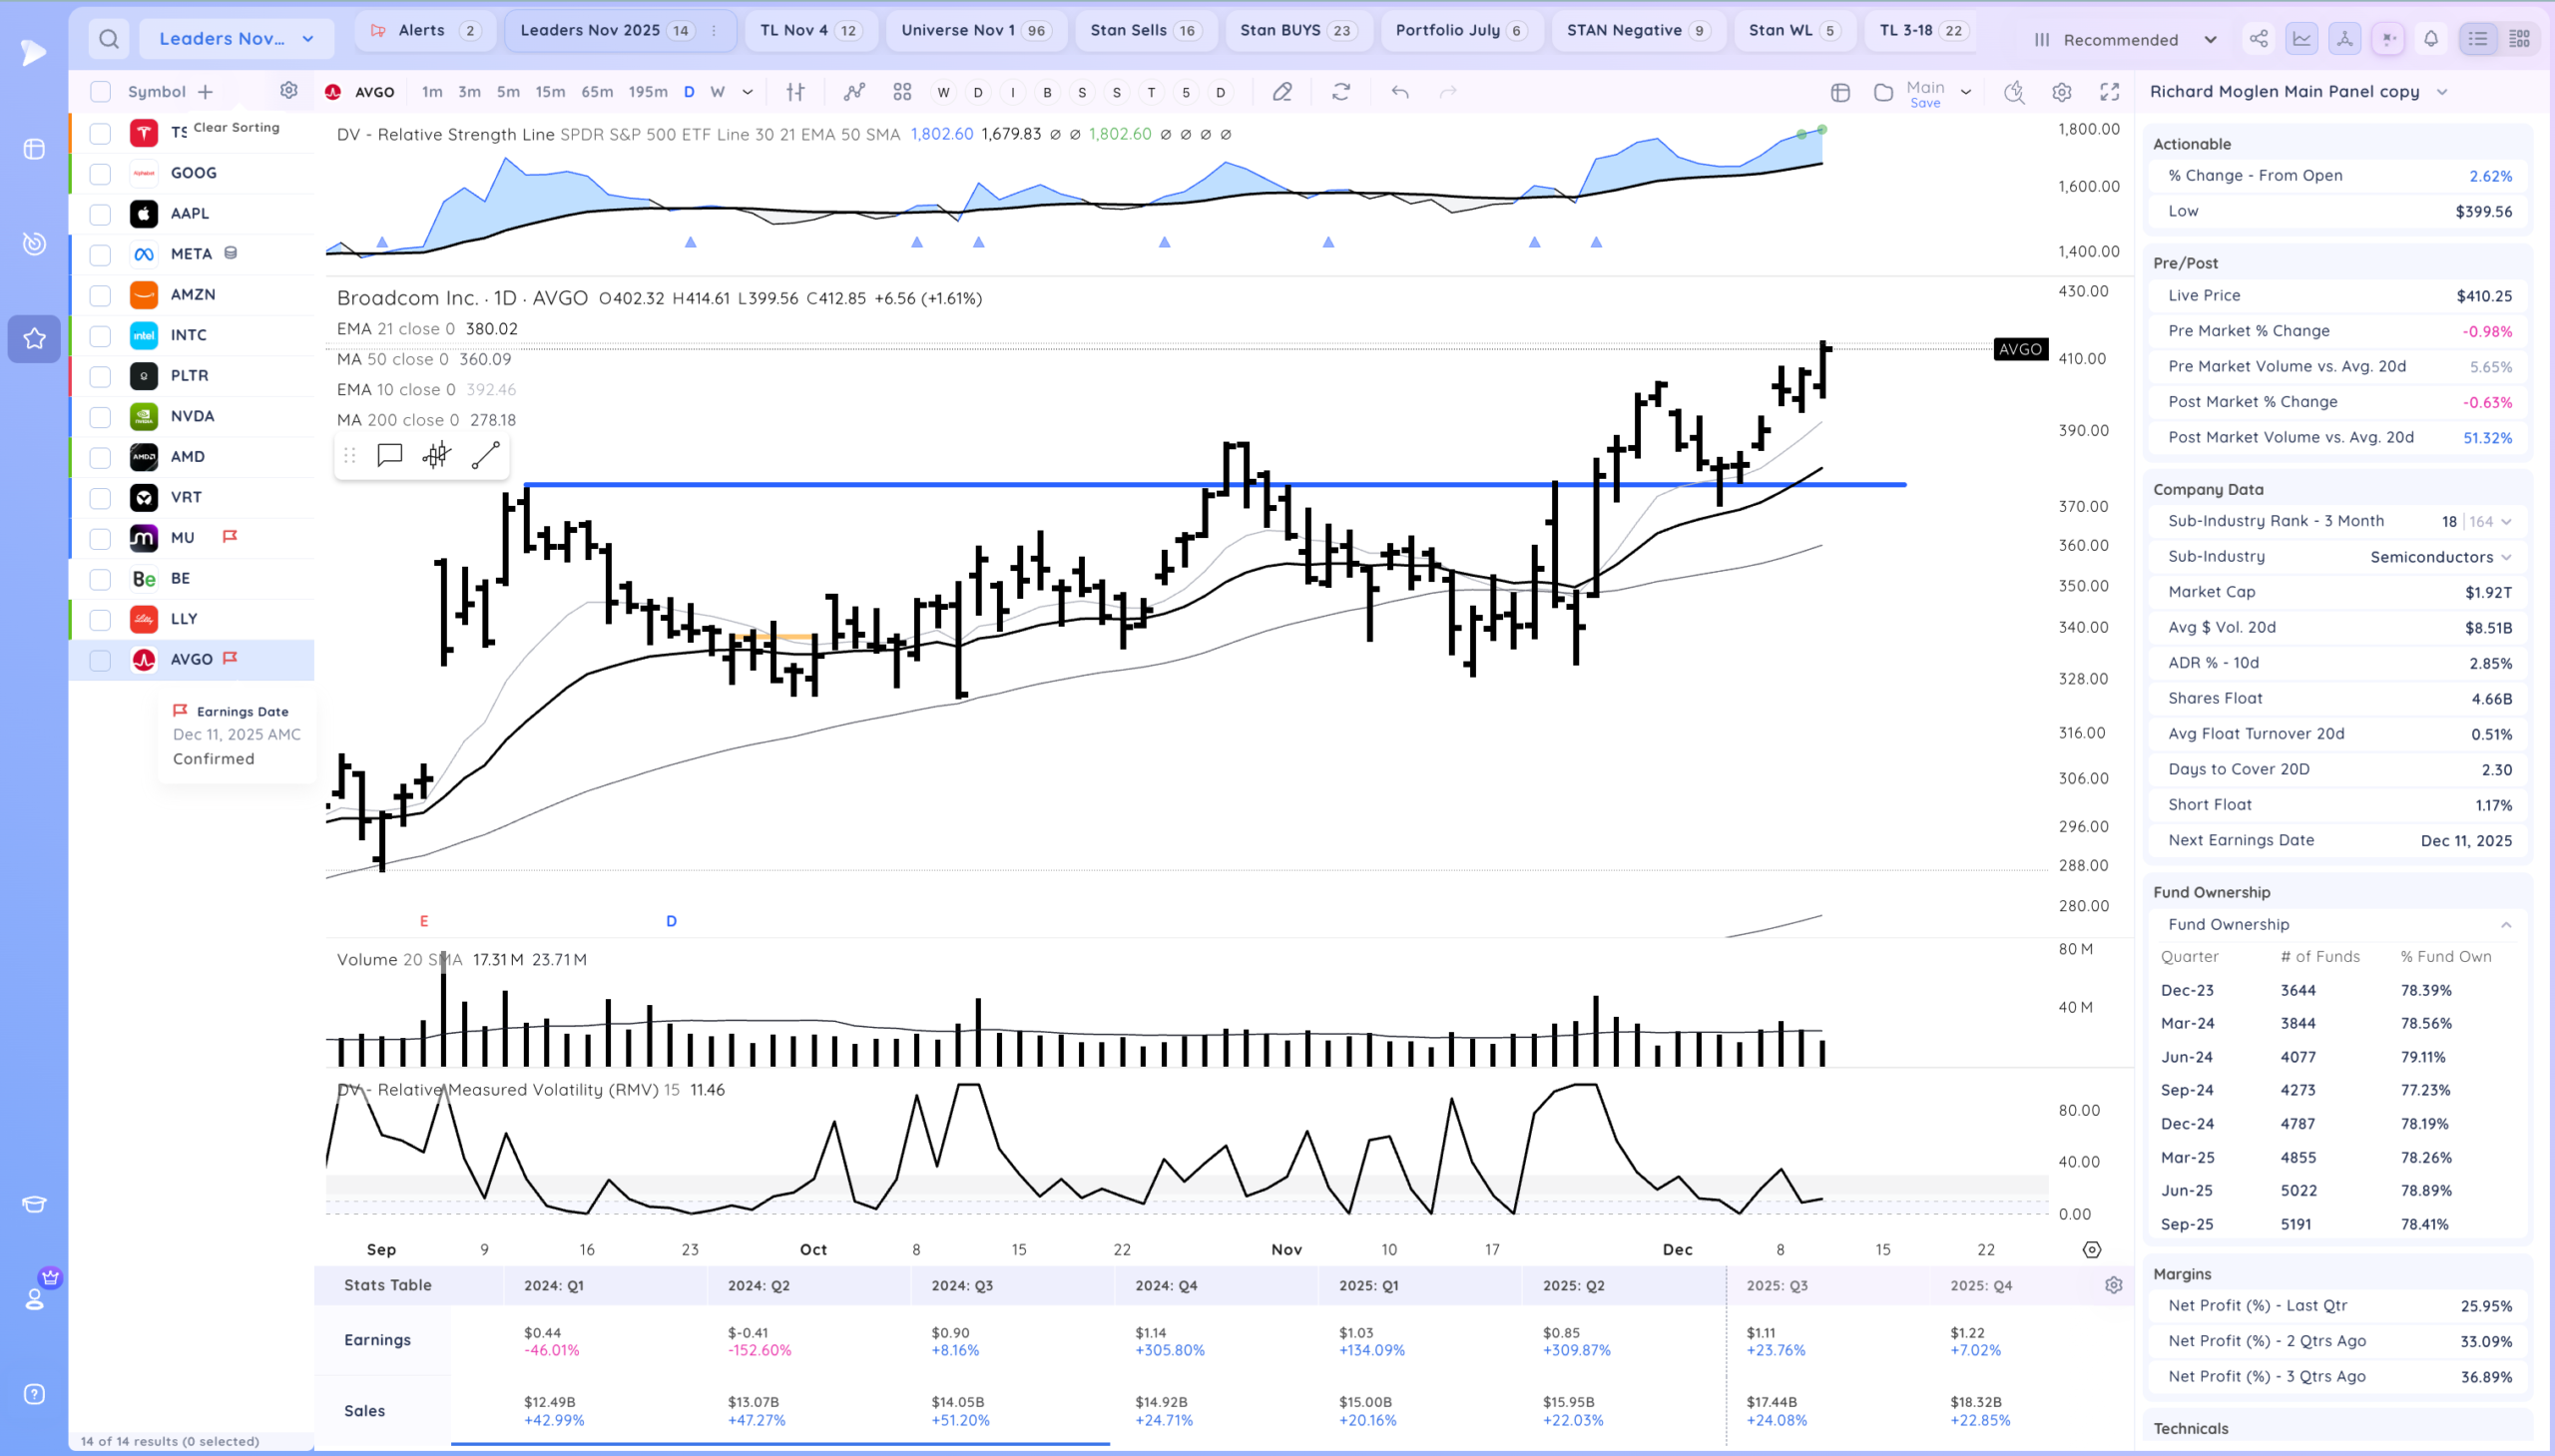Open the Leaders Nov watchlist dropdown
Viewport: 2555px width, 1456px height.
pos(236,39)
